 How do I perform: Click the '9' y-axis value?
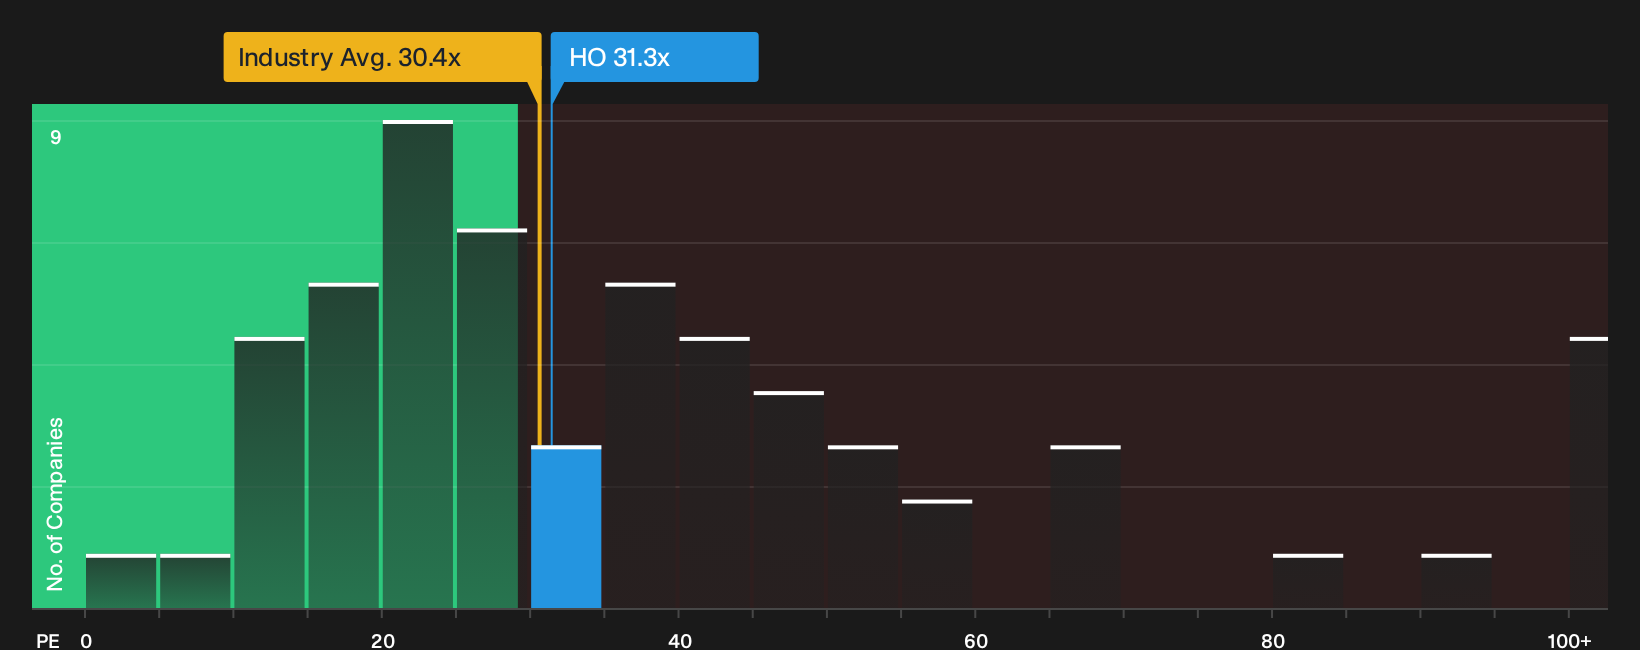click(56, 137)
